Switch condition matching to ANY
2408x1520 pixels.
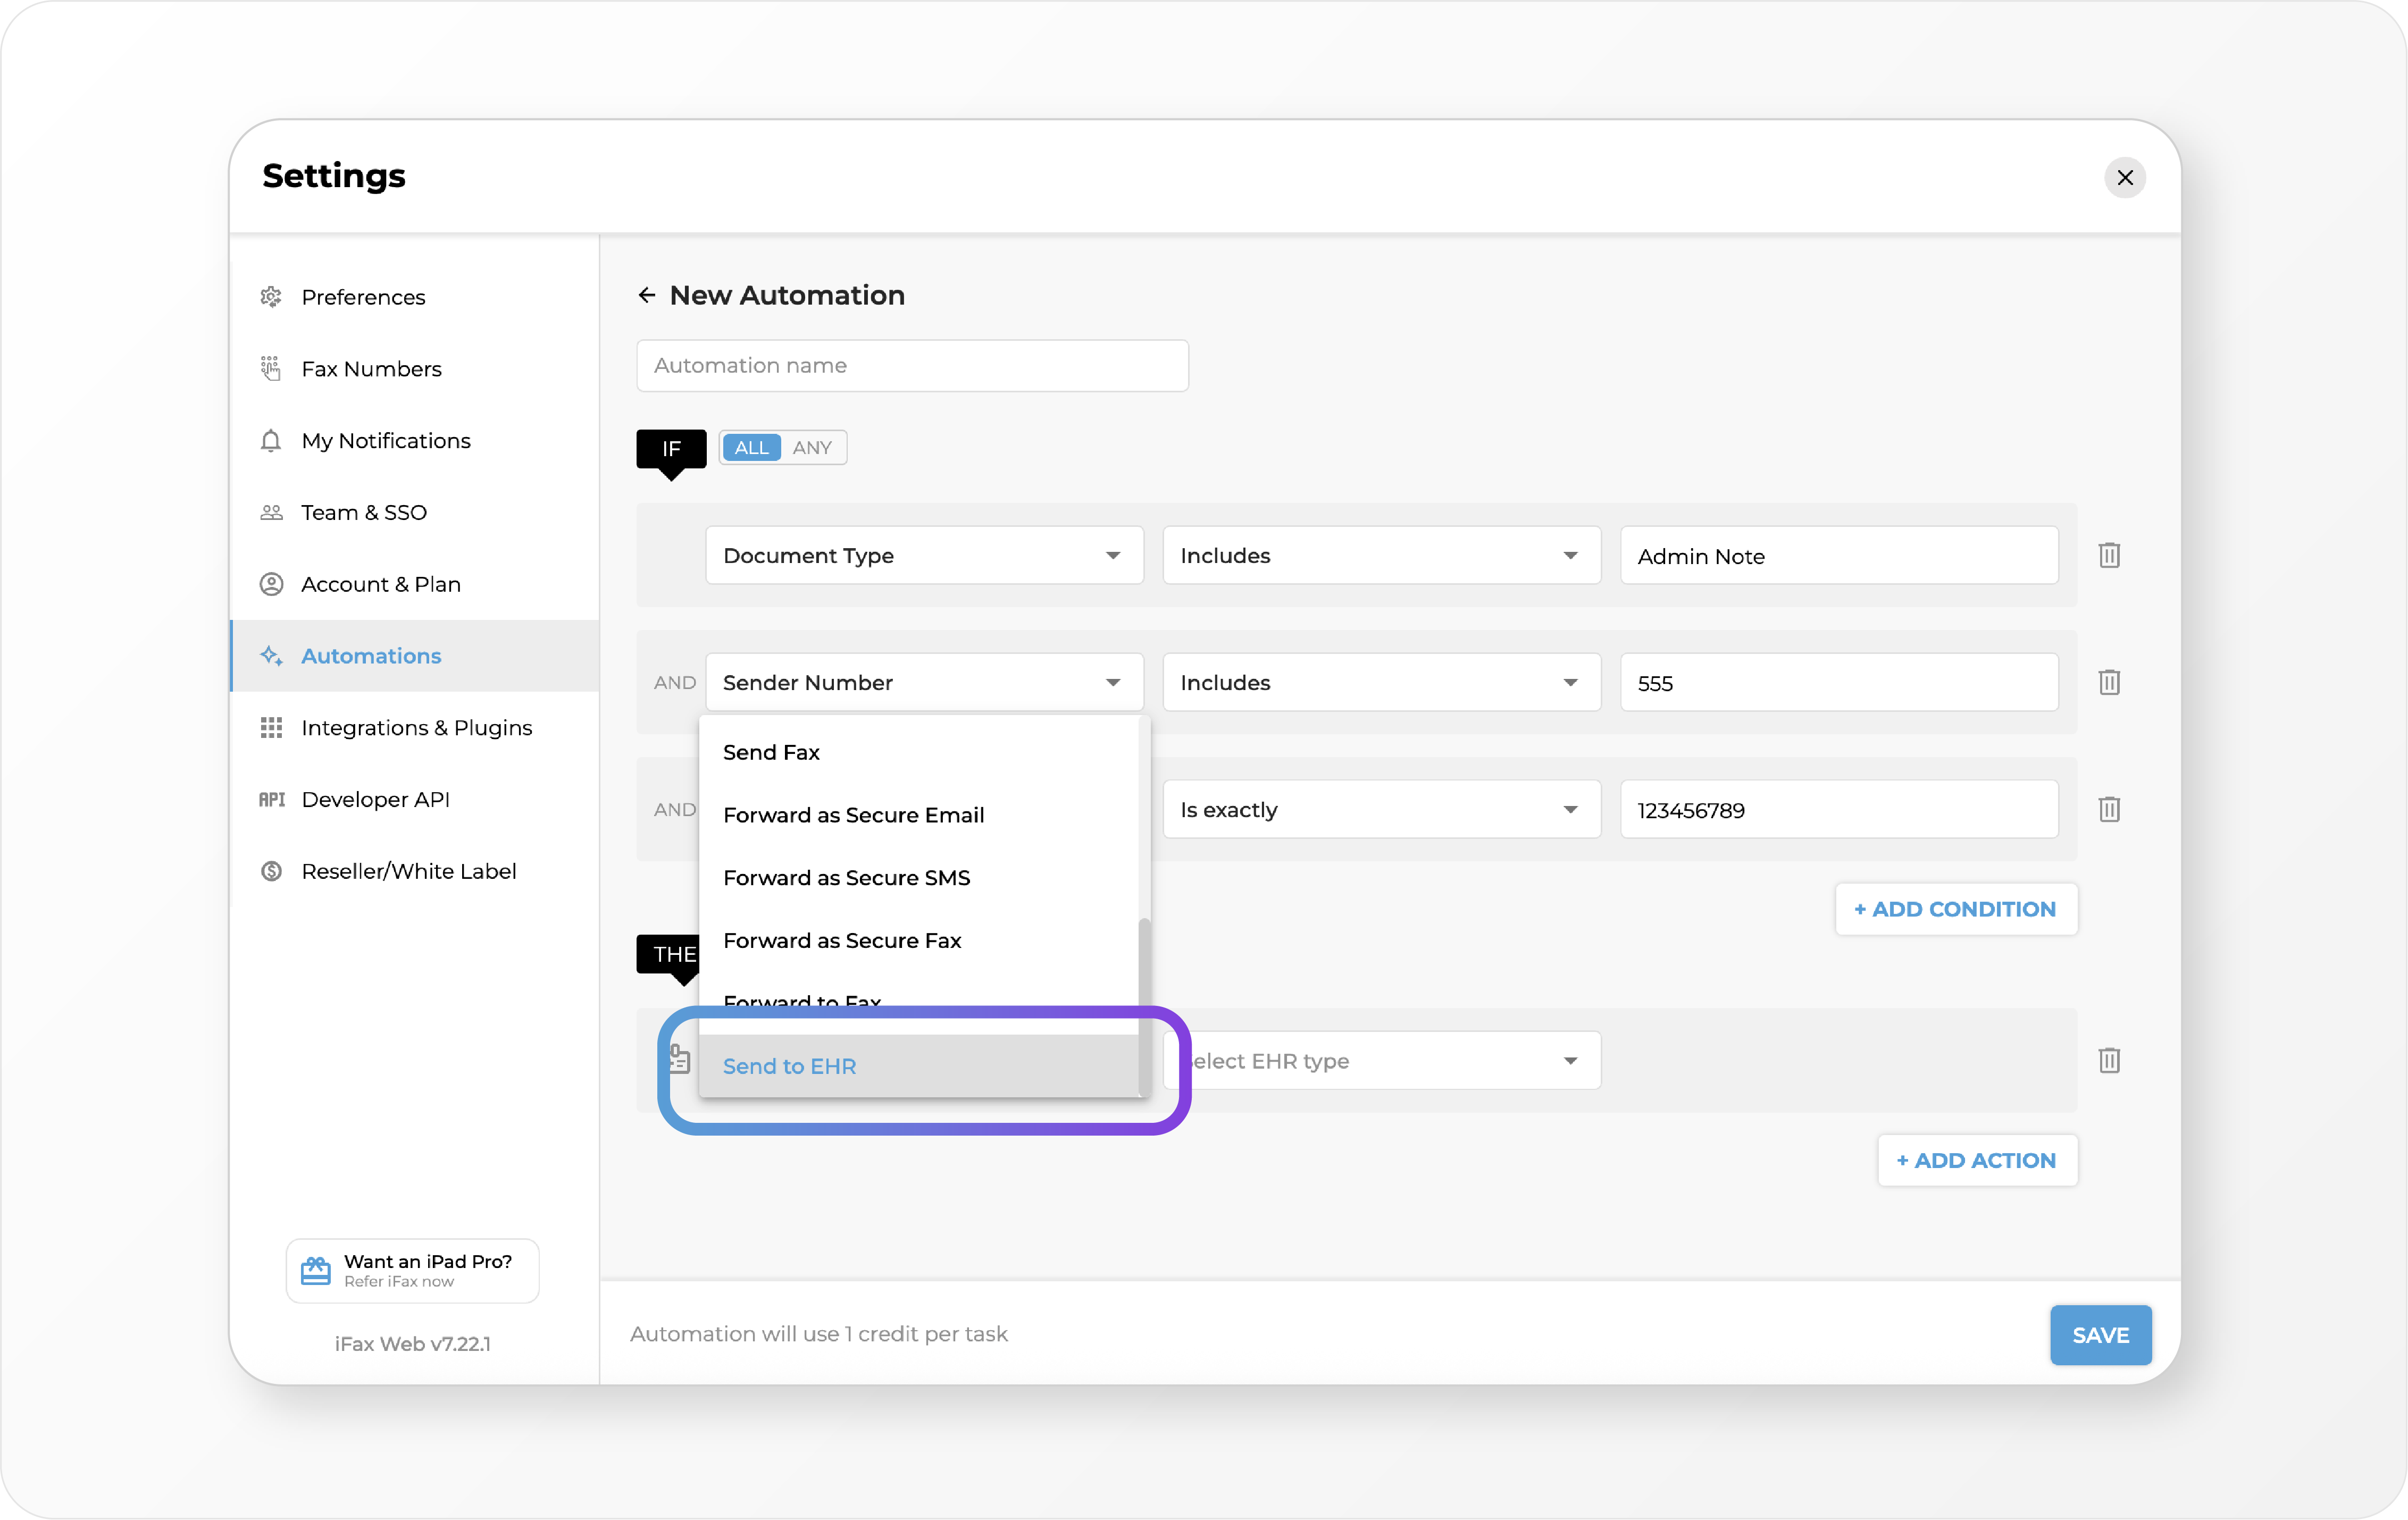[812, 448]
